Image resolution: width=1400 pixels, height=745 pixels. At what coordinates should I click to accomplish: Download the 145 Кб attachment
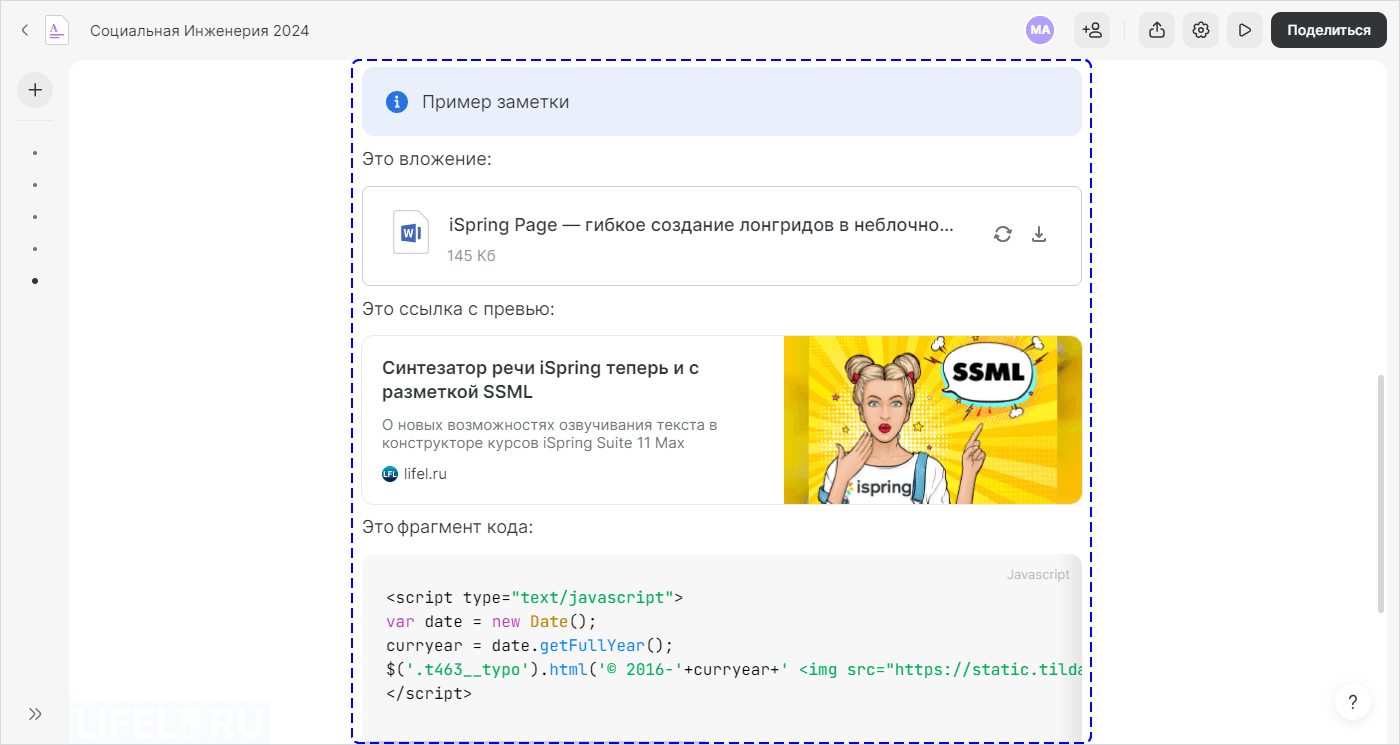[x=1039, y=234]
